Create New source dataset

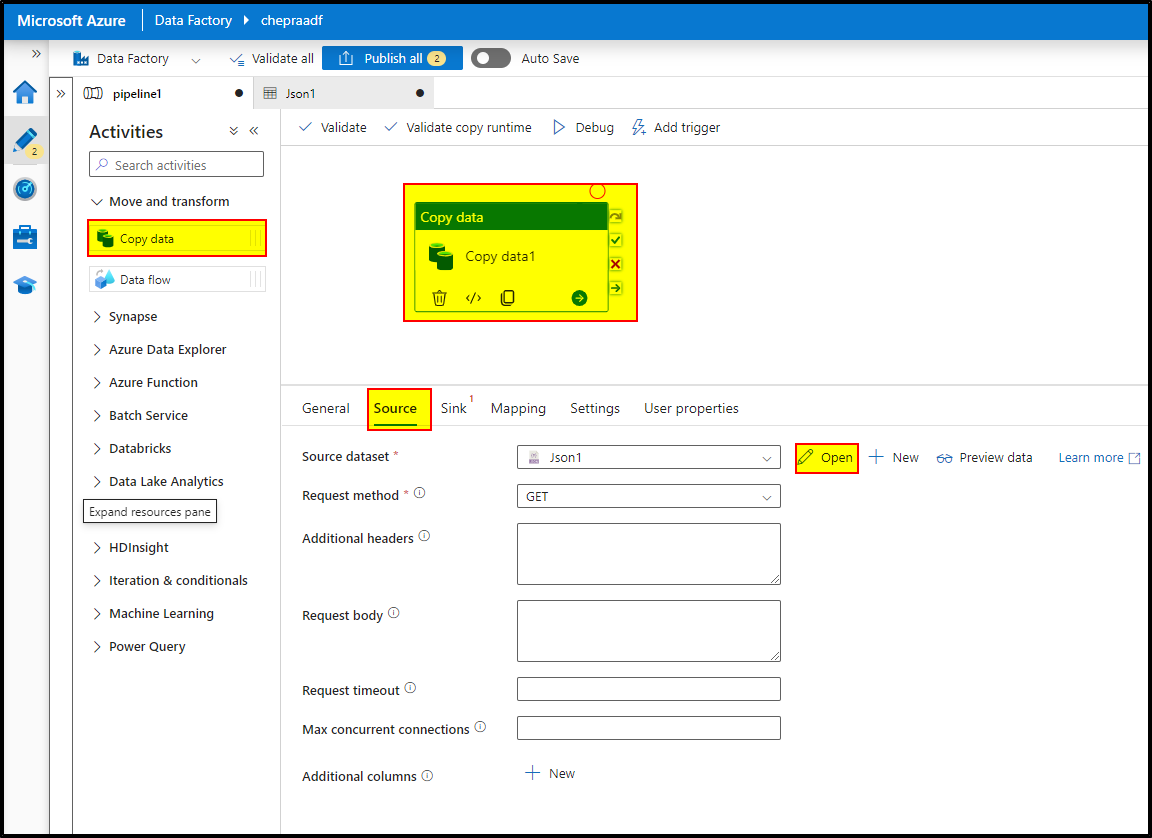coord(893,458)
